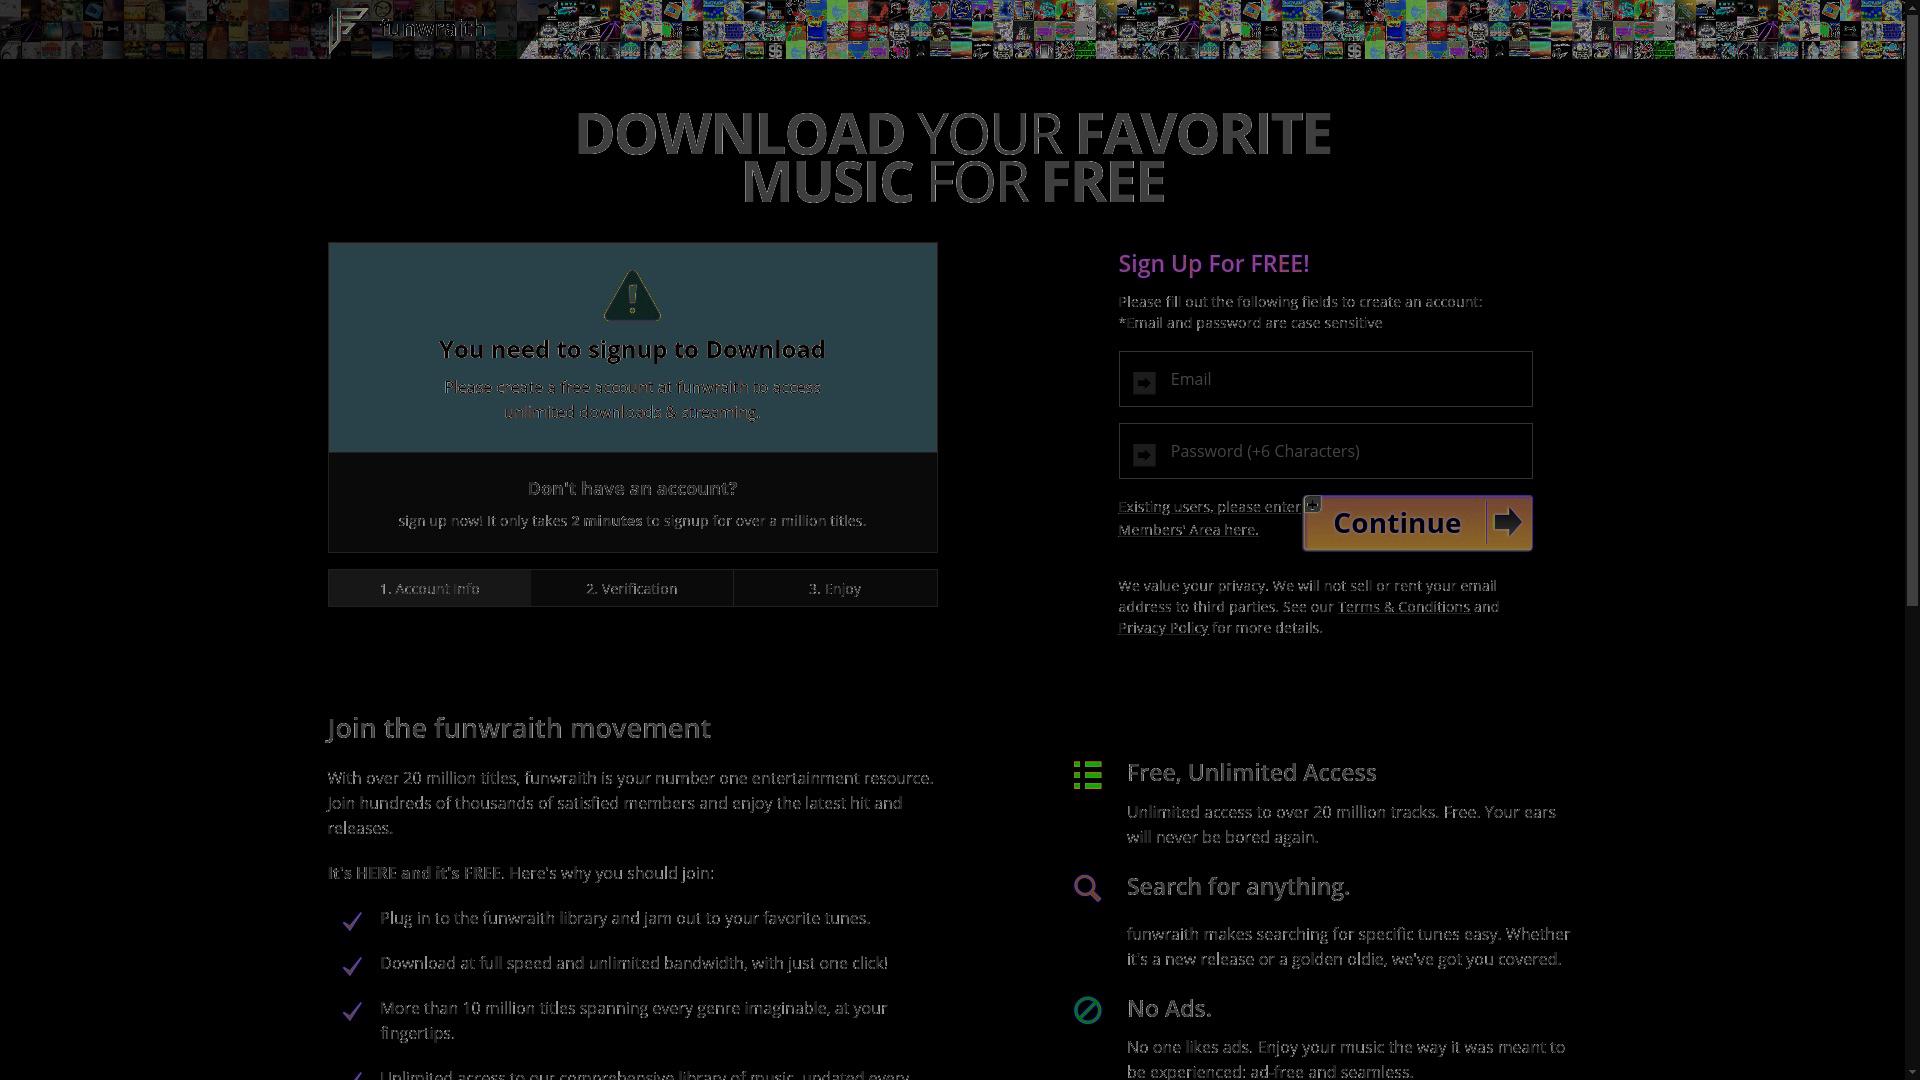Open the Terms & Conditions link
Image resolution: width=1920 pixels, height=1080 pixels.
[x=1404, y=607]
